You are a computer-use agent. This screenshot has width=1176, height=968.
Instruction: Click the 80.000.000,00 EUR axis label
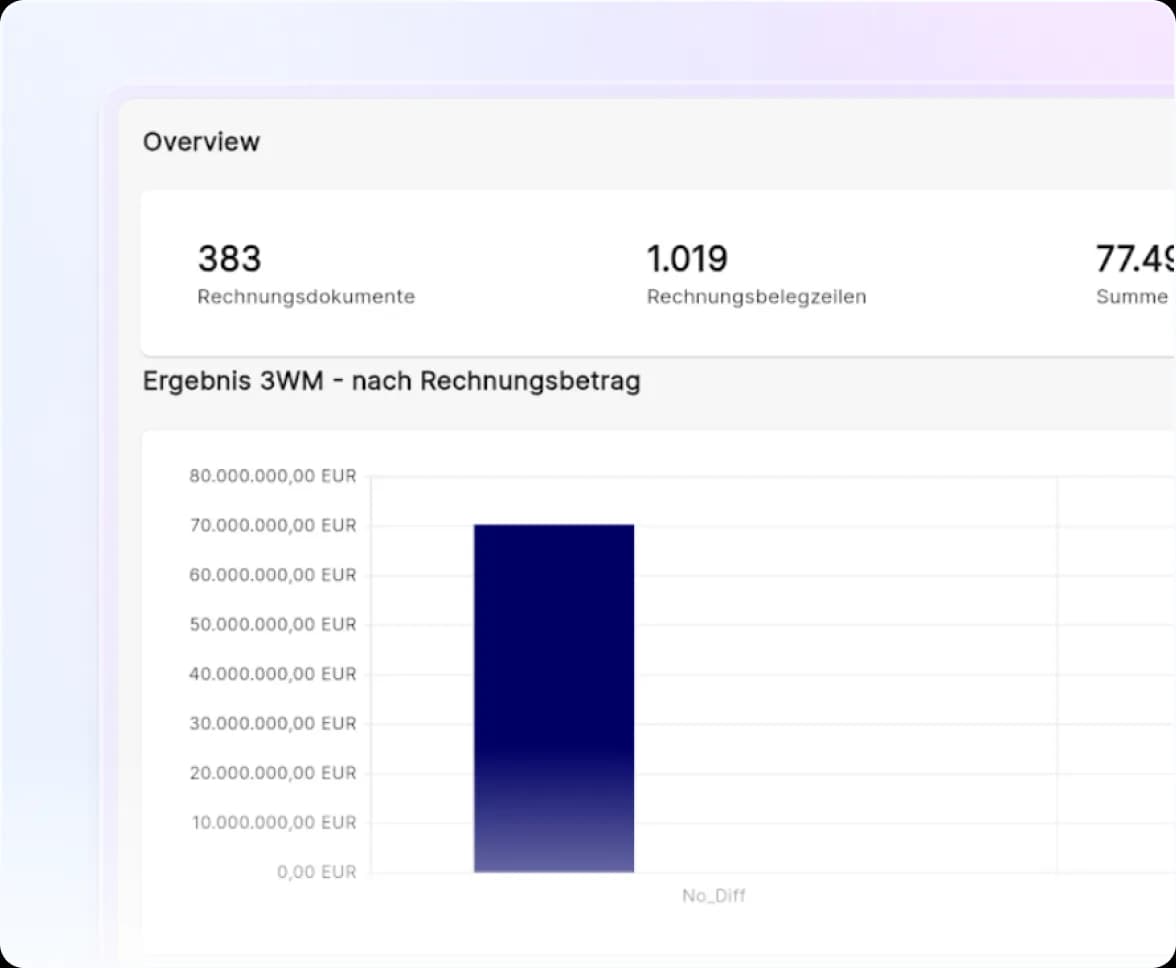(272, 476)
